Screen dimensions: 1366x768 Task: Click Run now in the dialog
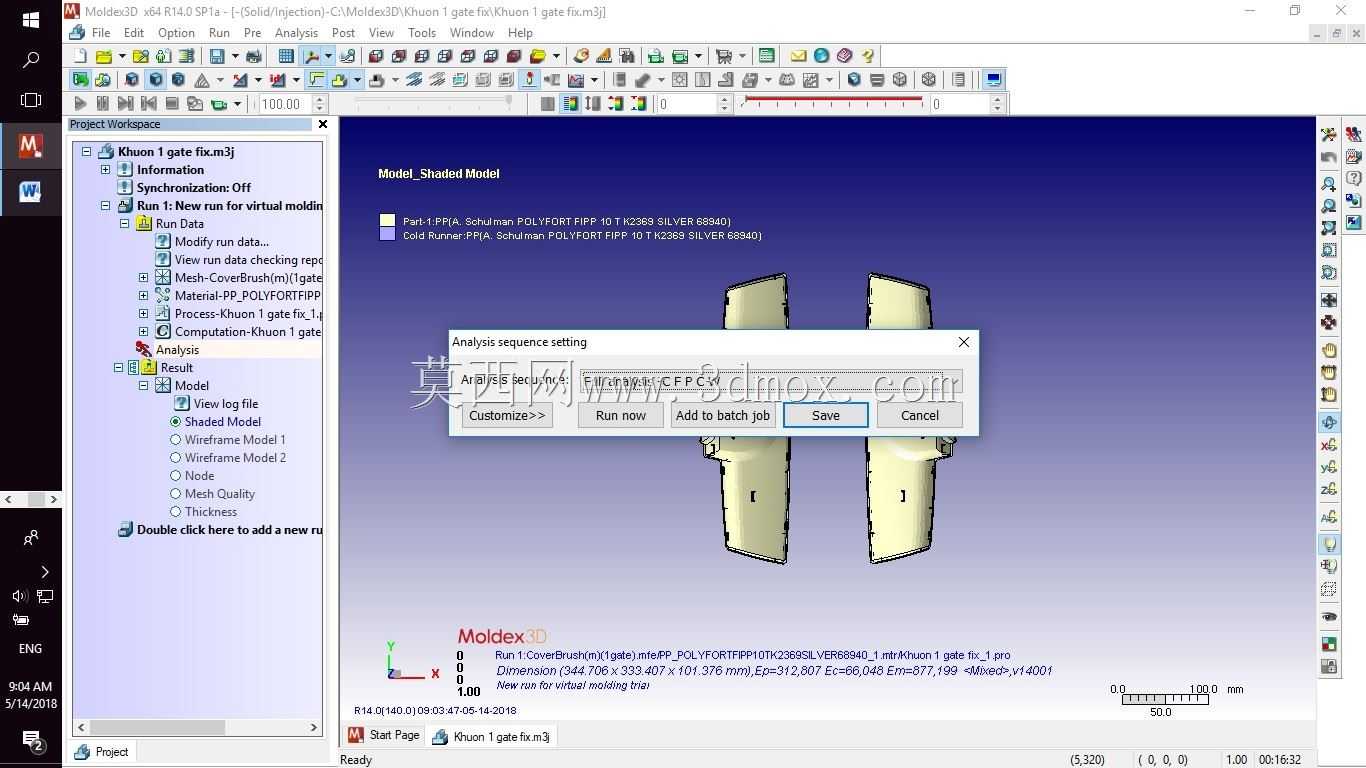(621, 415)
